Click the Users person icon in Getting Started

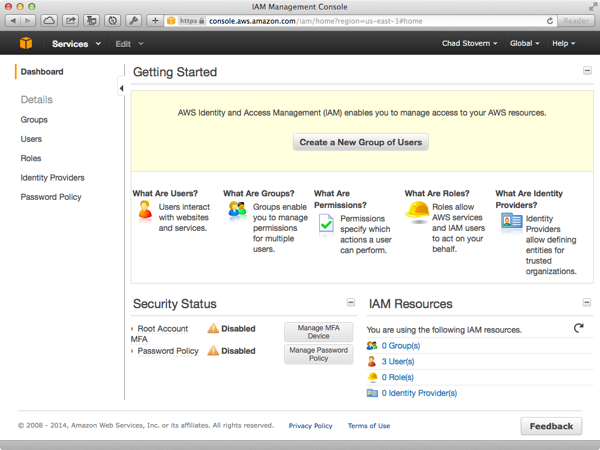coord(145,210)
